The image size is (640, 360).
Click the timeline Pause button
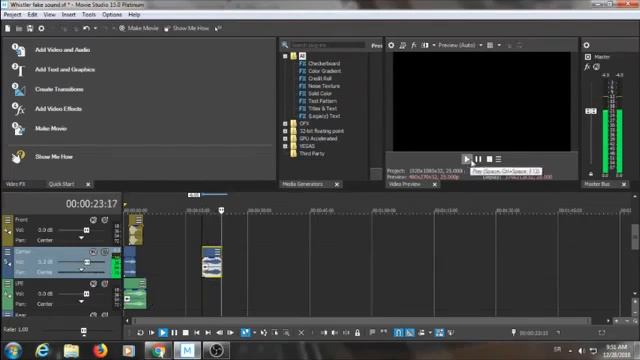[x=174, y=333]
